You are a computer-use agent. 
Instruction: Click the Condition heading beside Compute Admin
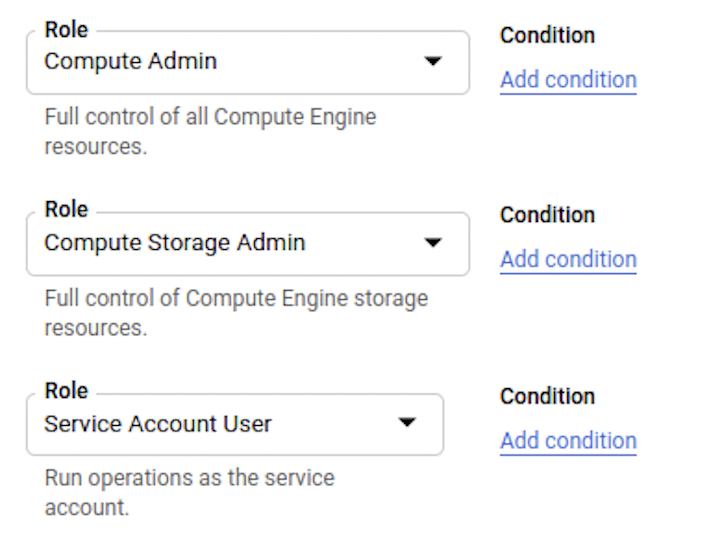547,36
